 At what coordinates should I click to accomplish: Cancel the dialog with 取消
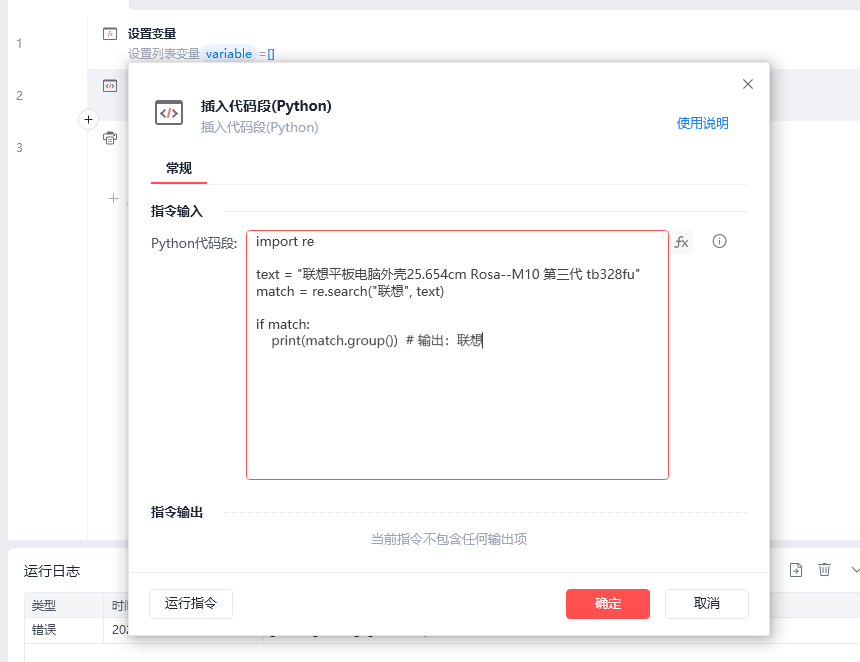pyautogui.click(x=706, y=603)
